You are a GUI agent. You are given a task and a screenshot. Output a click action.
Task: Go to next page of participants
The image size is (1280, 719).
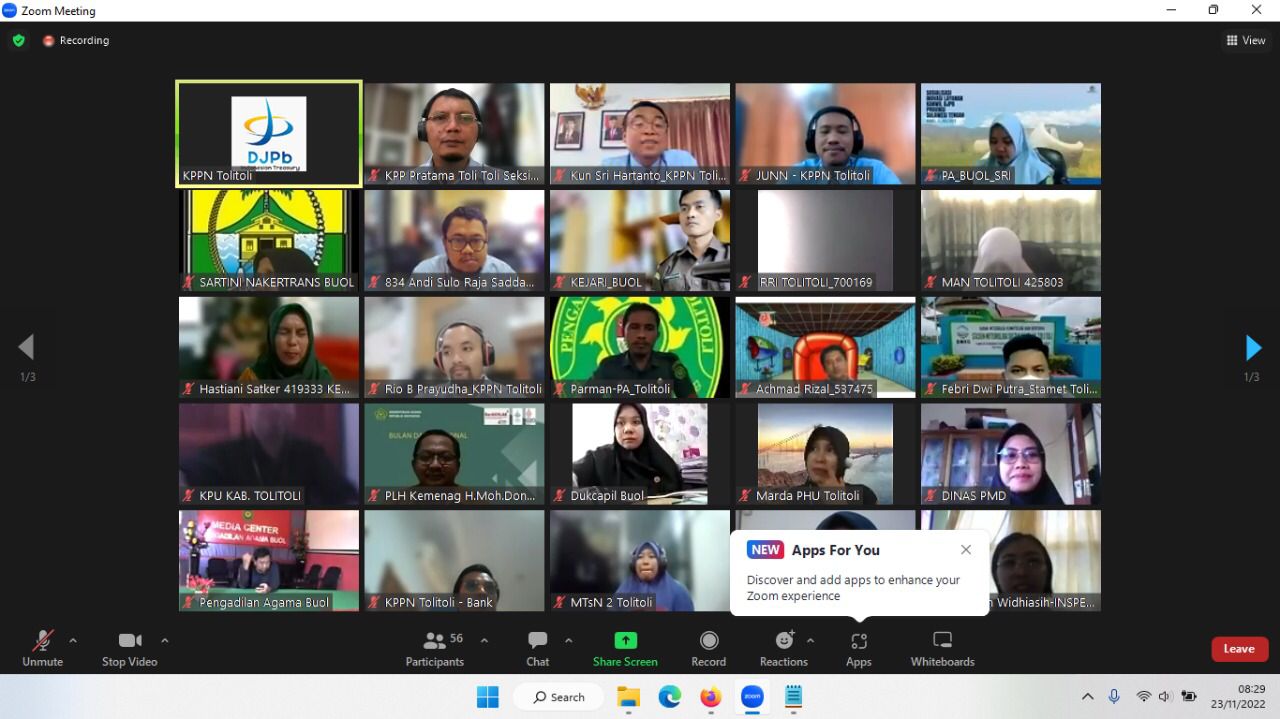coord(1253,347)
